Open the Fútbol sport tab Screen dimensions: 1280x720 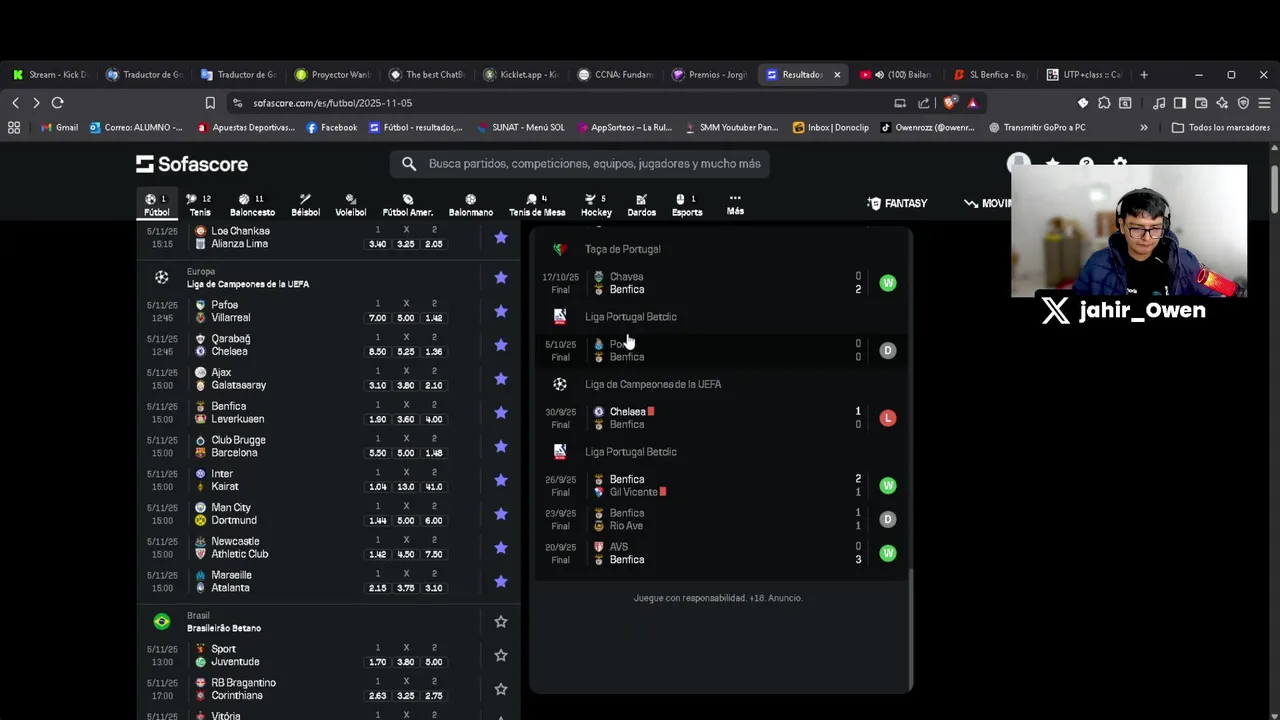click(x=157, y=205)
